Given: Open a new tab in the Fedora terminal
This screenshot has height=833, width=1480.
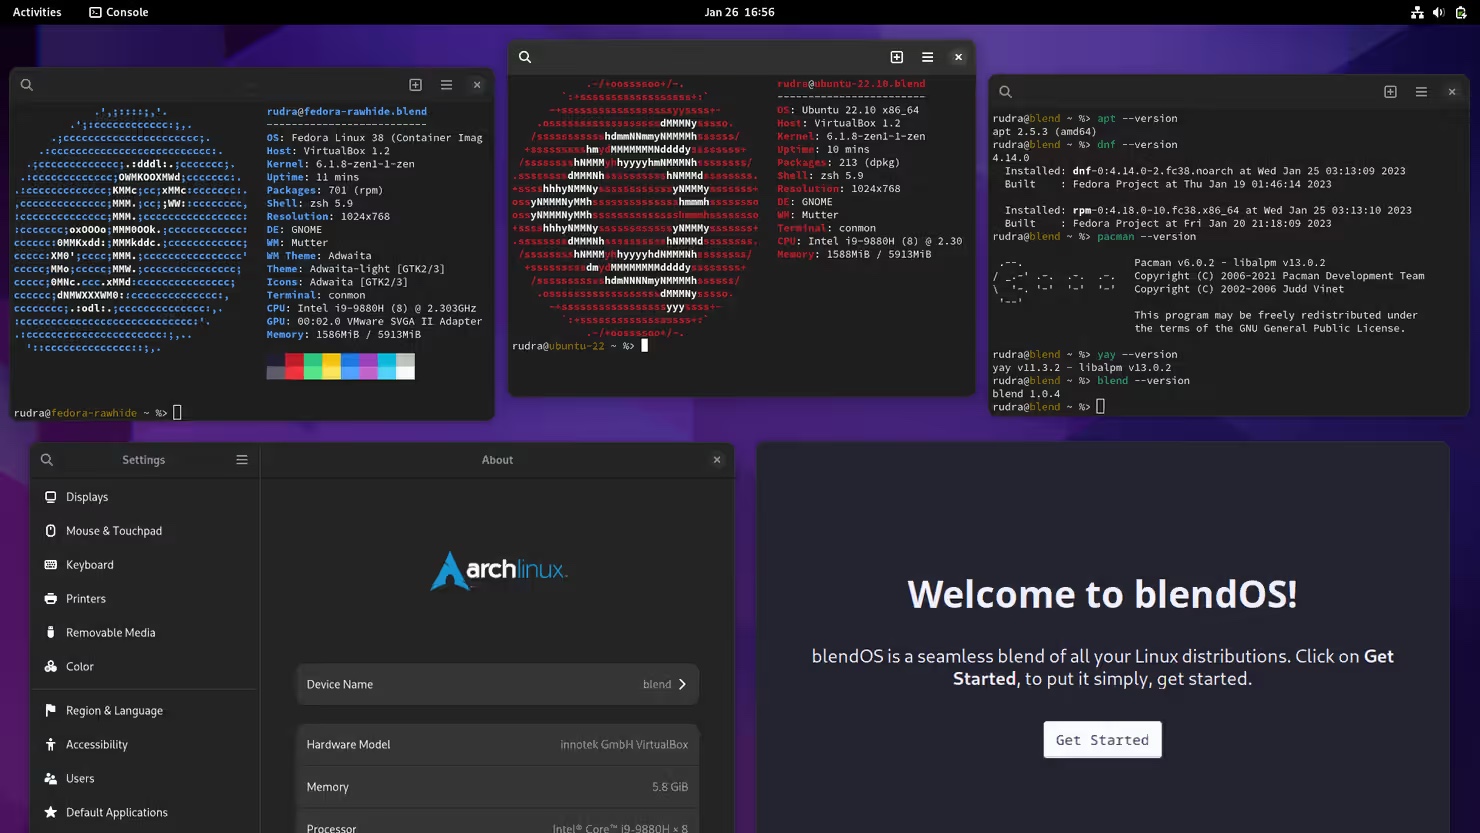Looking at the screenshot, I should tap(414, 85).
